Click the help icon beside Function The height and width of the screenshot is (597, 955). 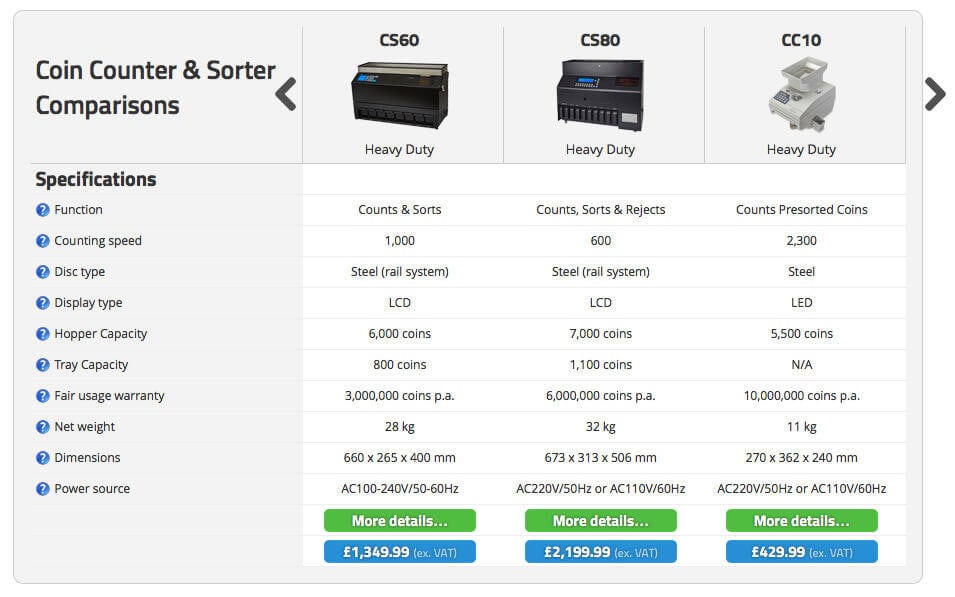point(43,210)
